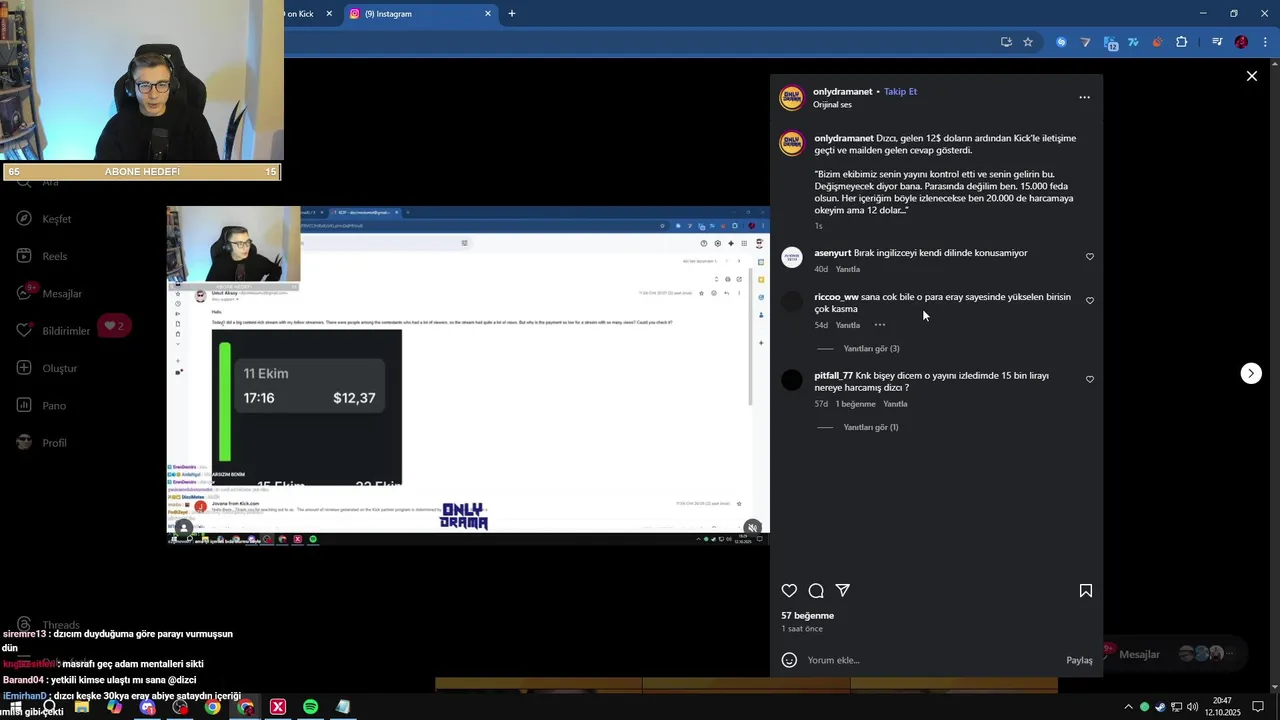Viewport: 1280px width, 720px height.
Task: Open Reels in Instagram sidebar
Action: (x=42, y=256)
